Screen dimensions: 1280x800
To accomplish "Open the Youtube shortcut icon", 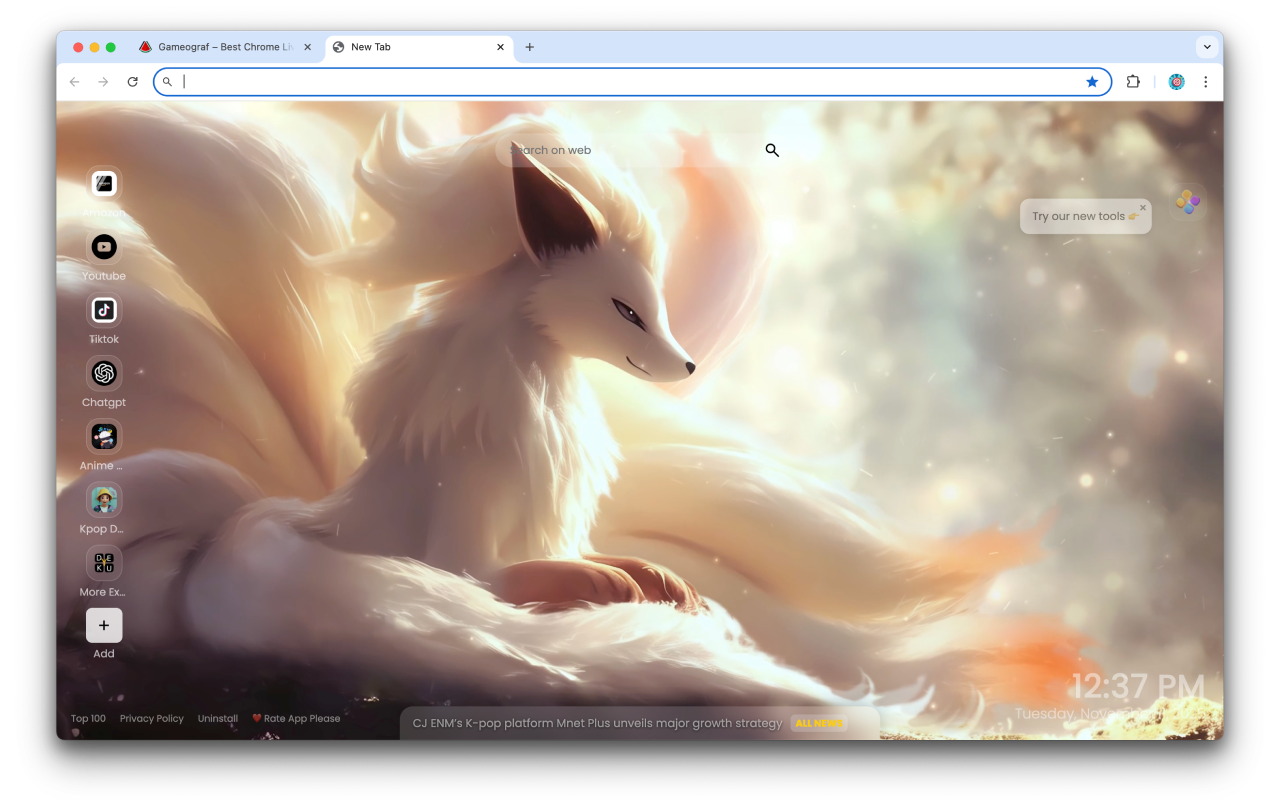I will (104, 247).
